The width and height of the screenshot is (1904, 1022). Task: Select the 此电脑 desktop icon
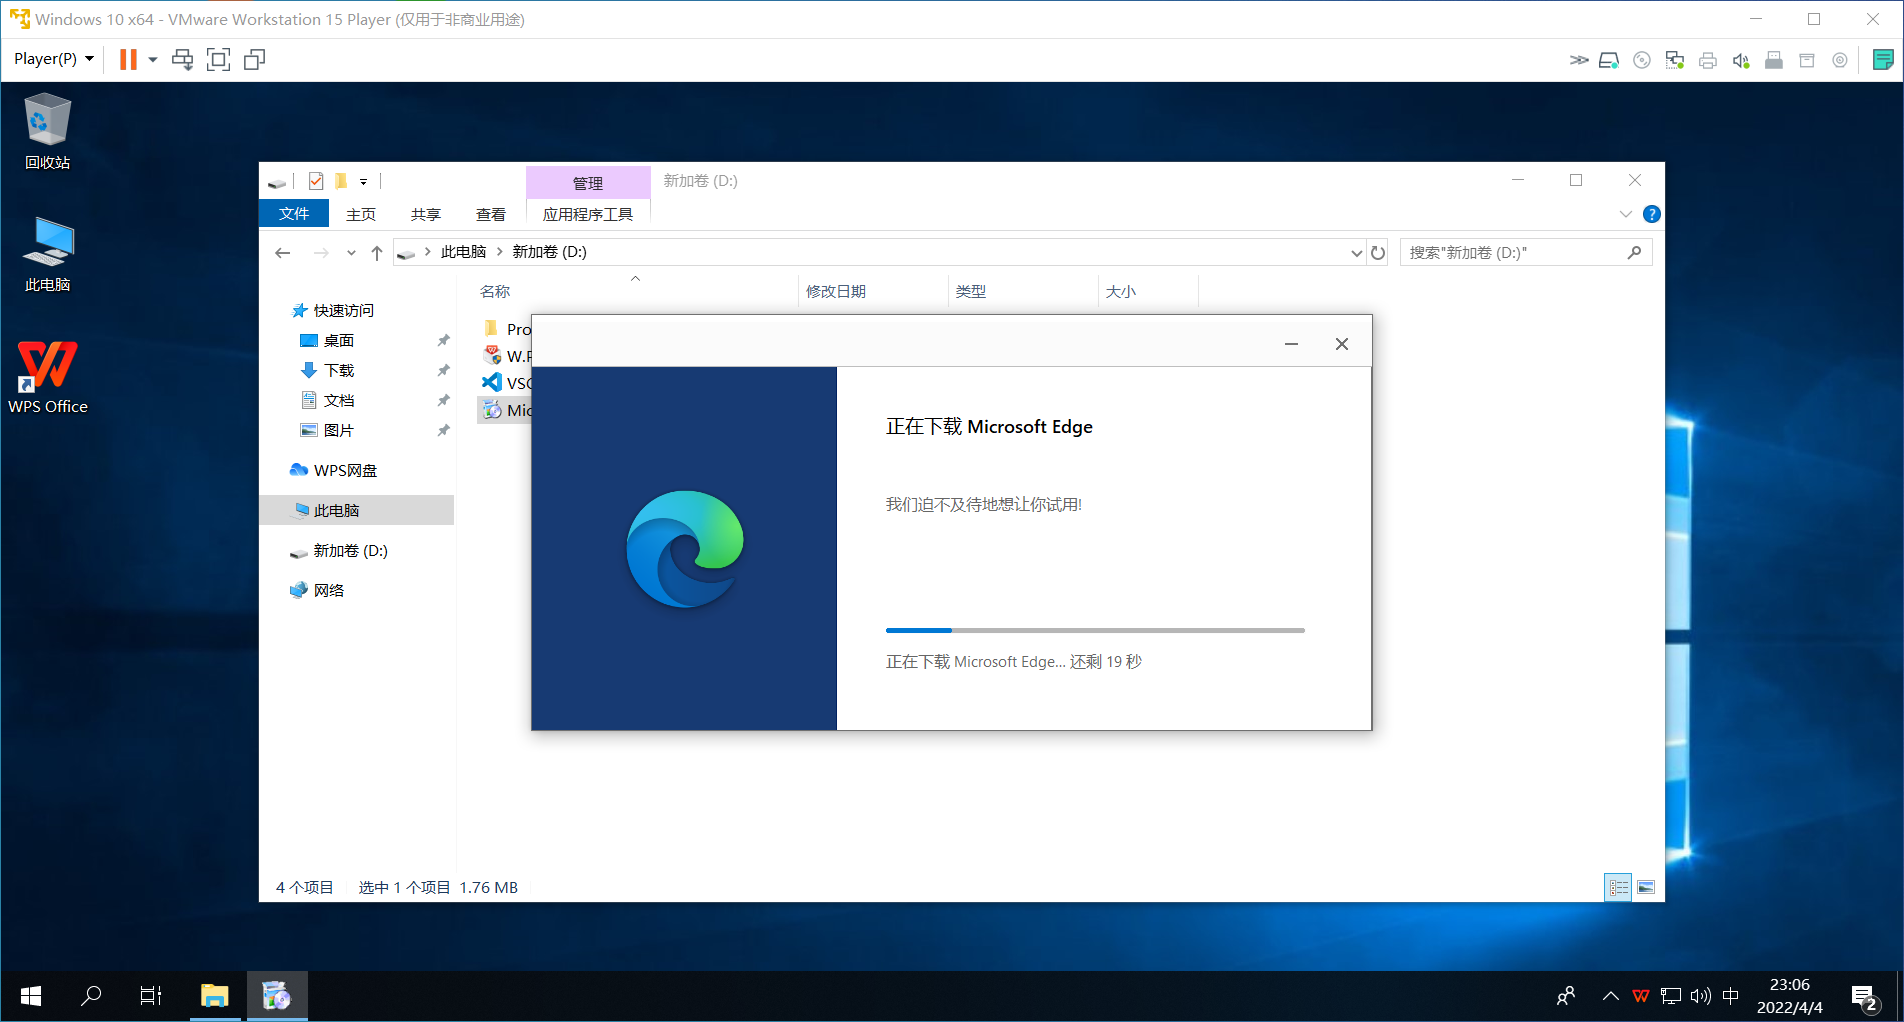tap(47, 254)
